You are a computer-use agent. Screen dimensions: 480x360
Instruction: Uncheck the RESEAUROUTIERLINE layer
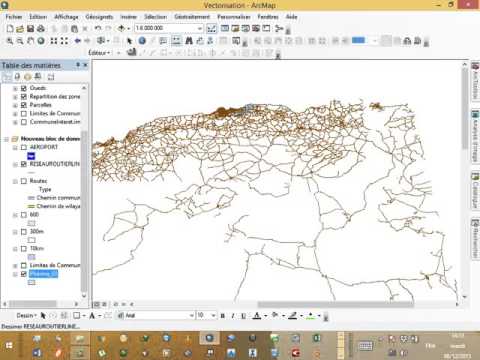click(24, 164)
